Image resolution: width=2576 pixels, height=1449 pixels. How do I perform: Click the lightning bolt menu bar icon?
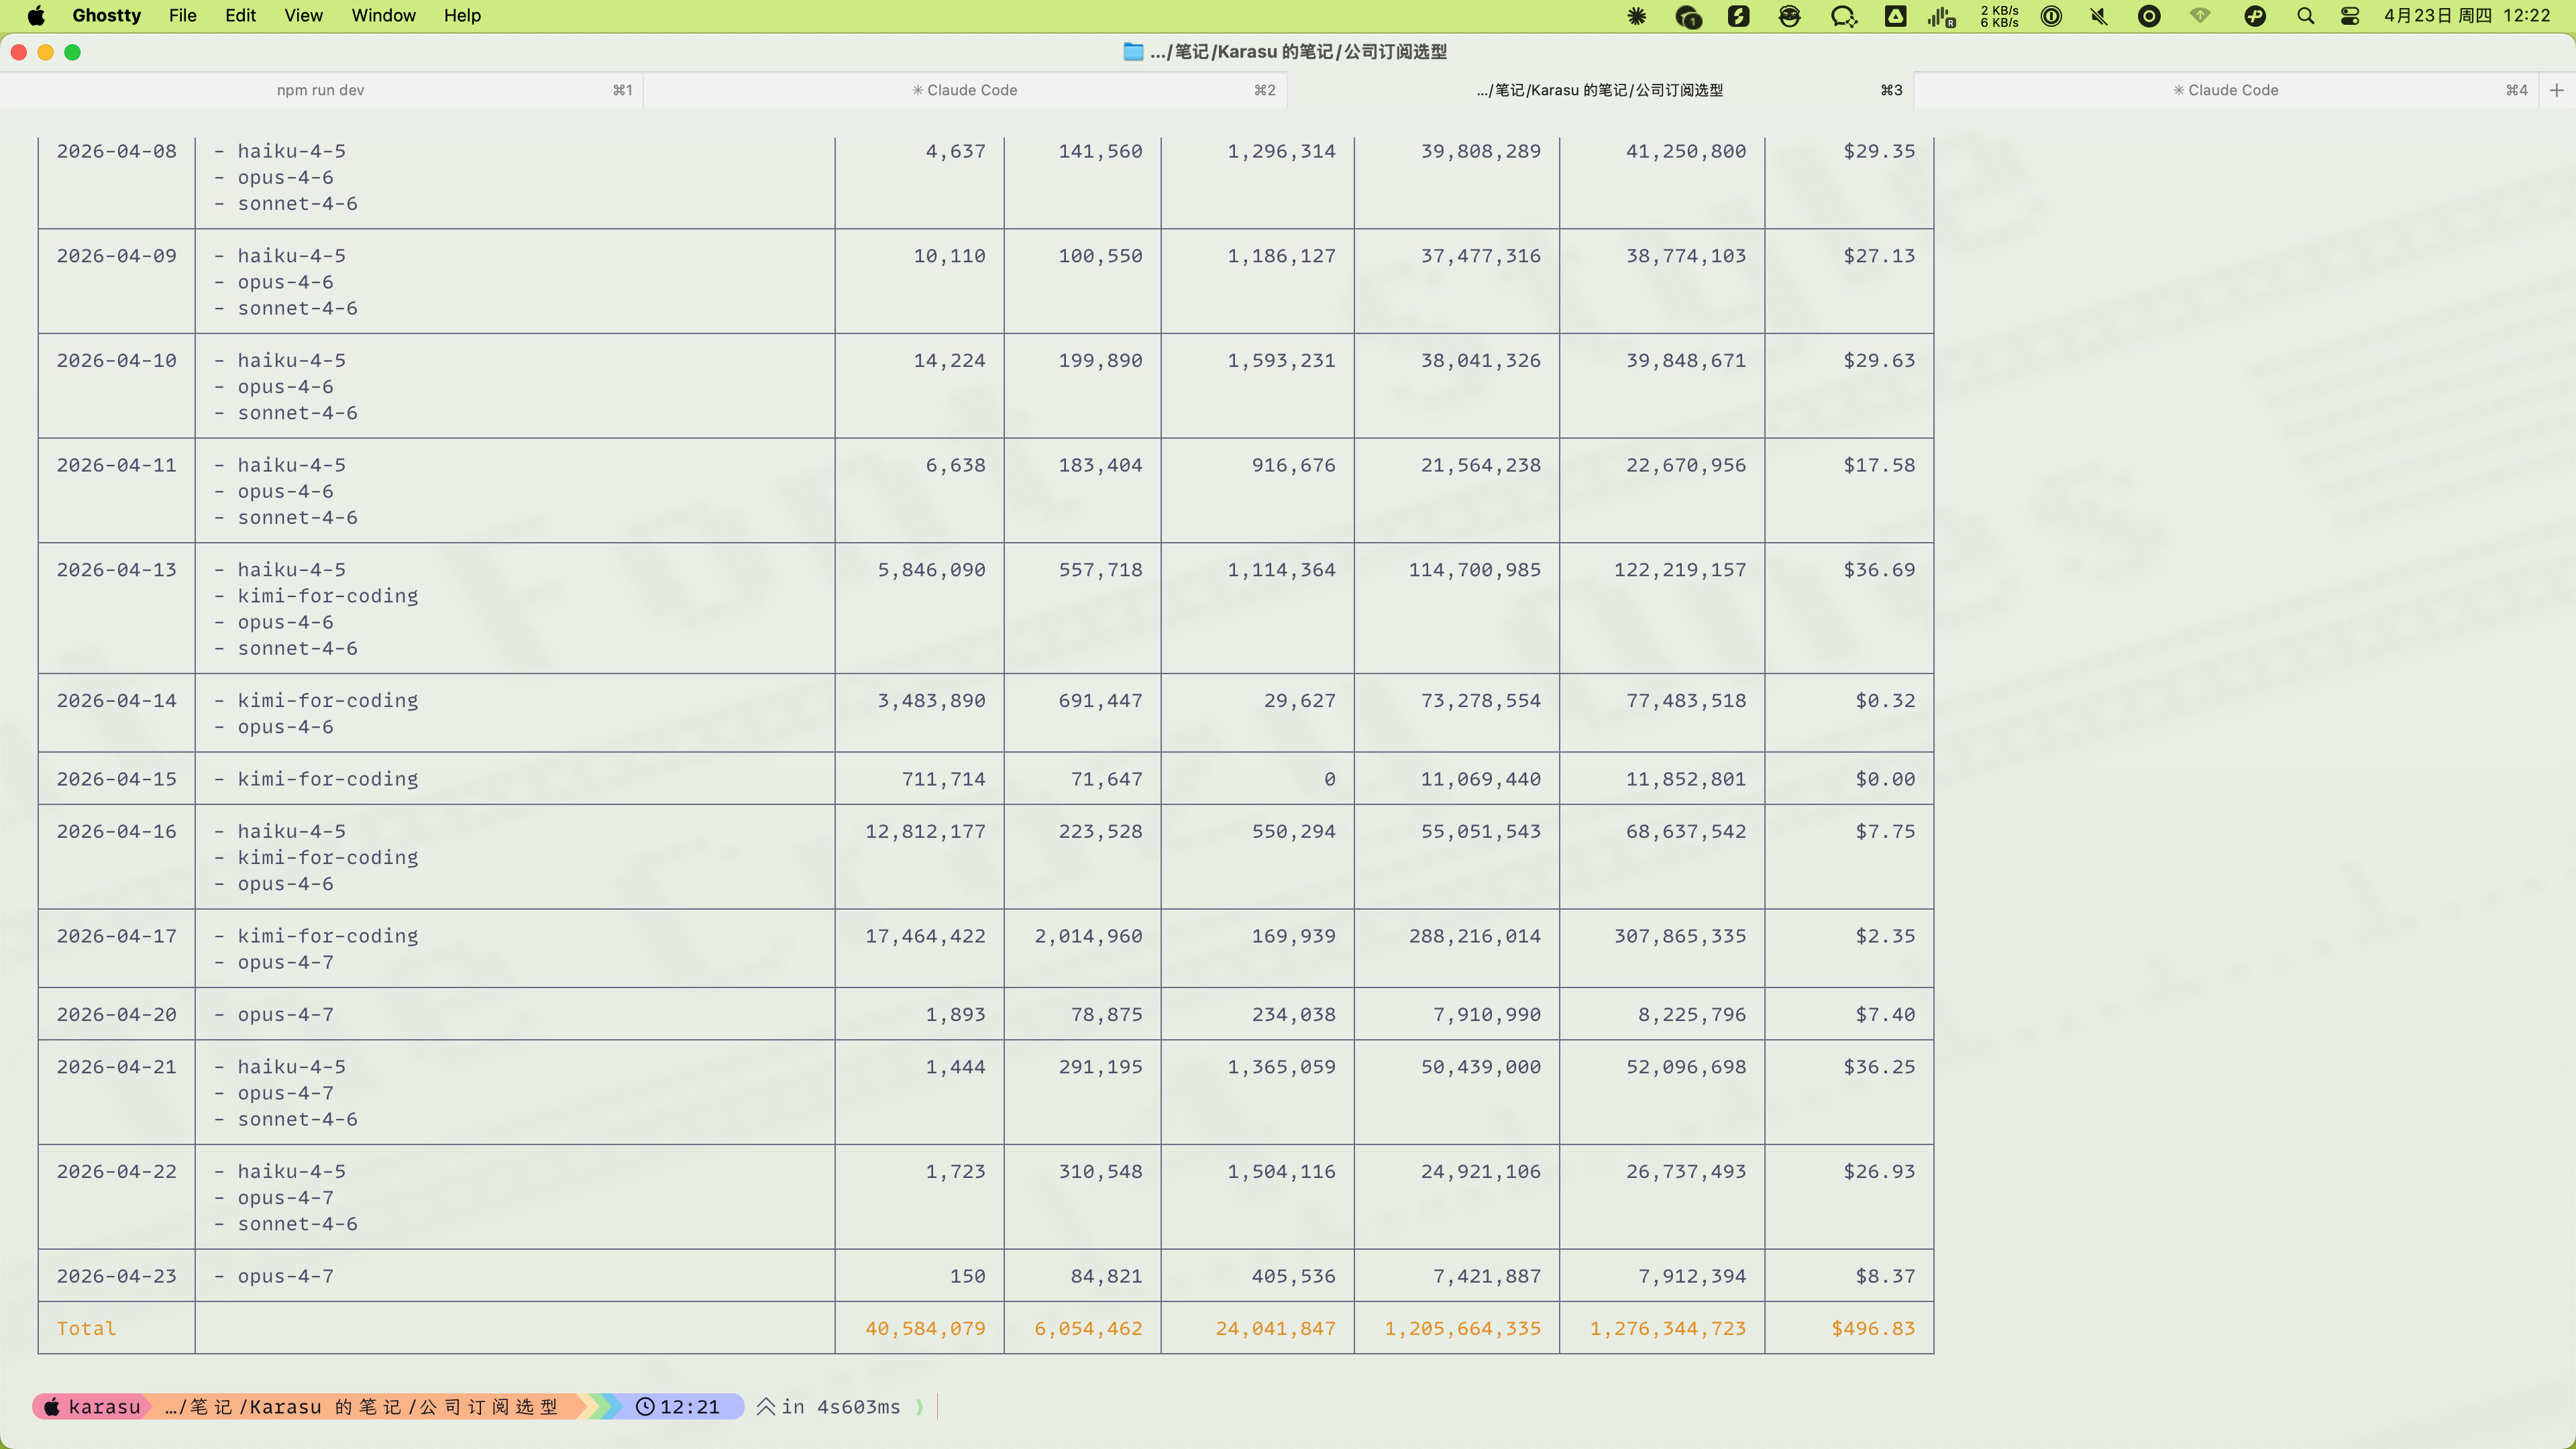click(x=1739, y=16)
